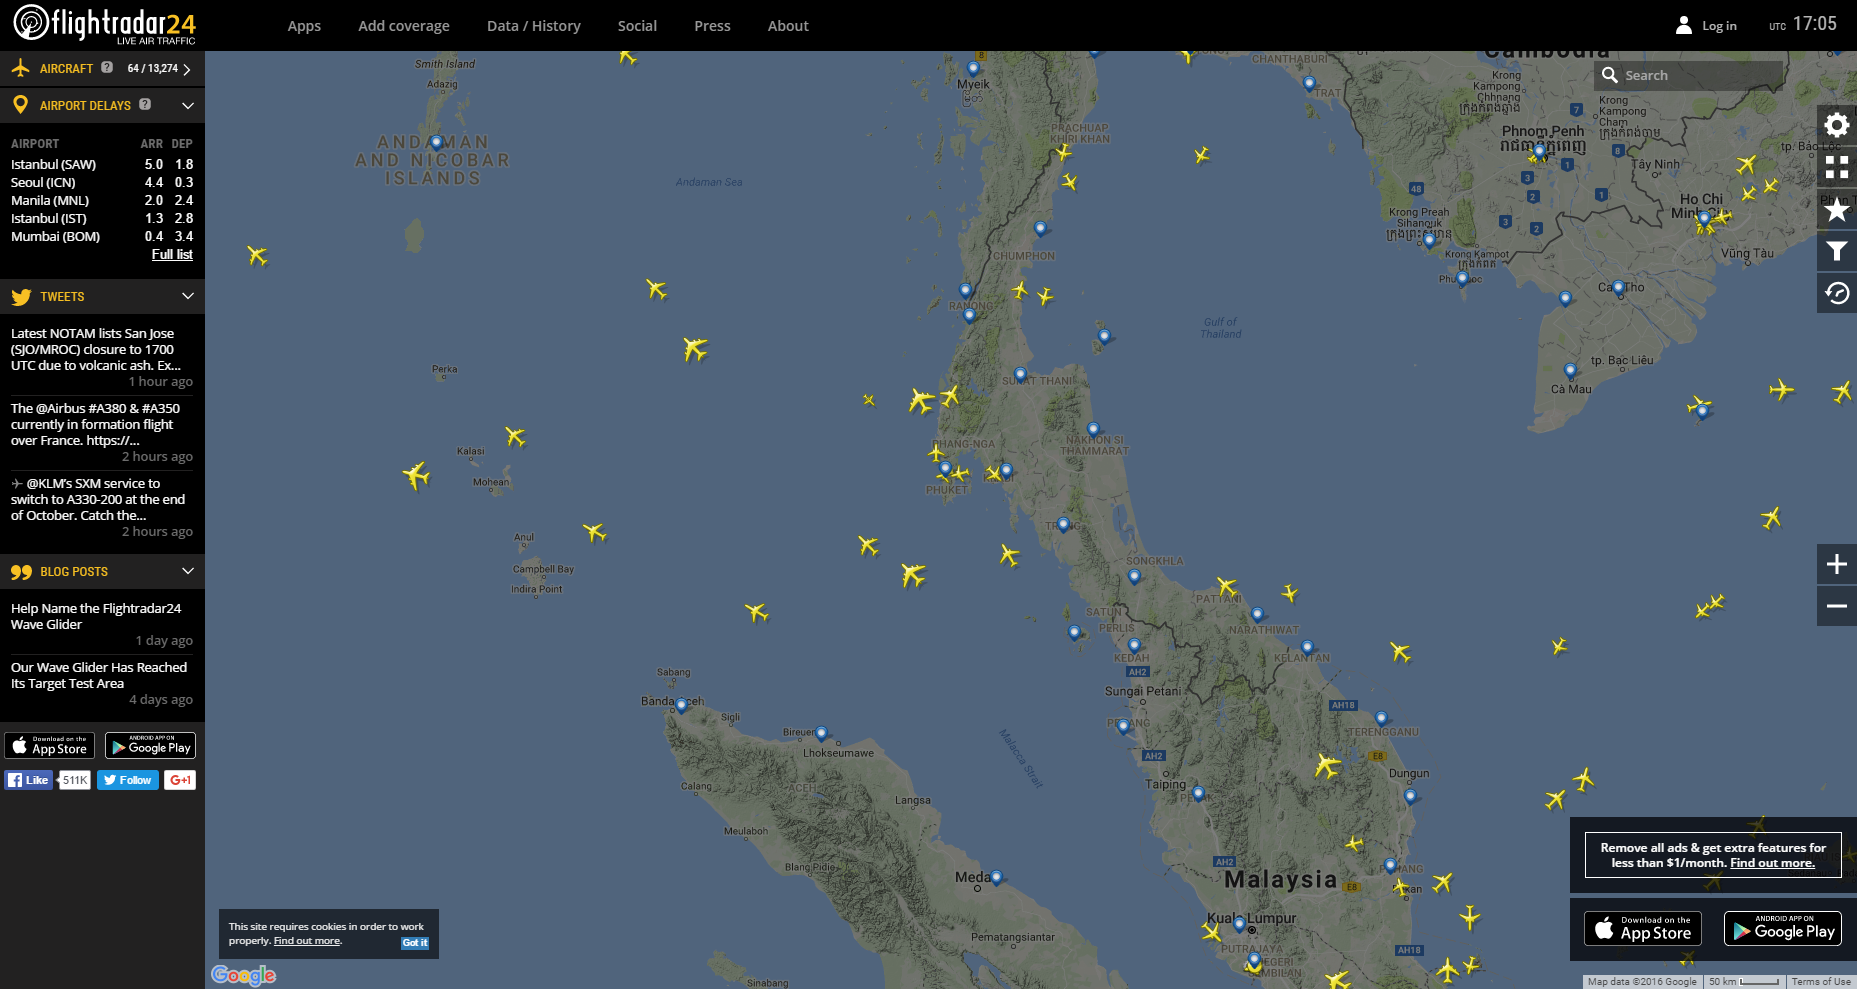Collapse the Airport Delays section

(x=187, y=105)
